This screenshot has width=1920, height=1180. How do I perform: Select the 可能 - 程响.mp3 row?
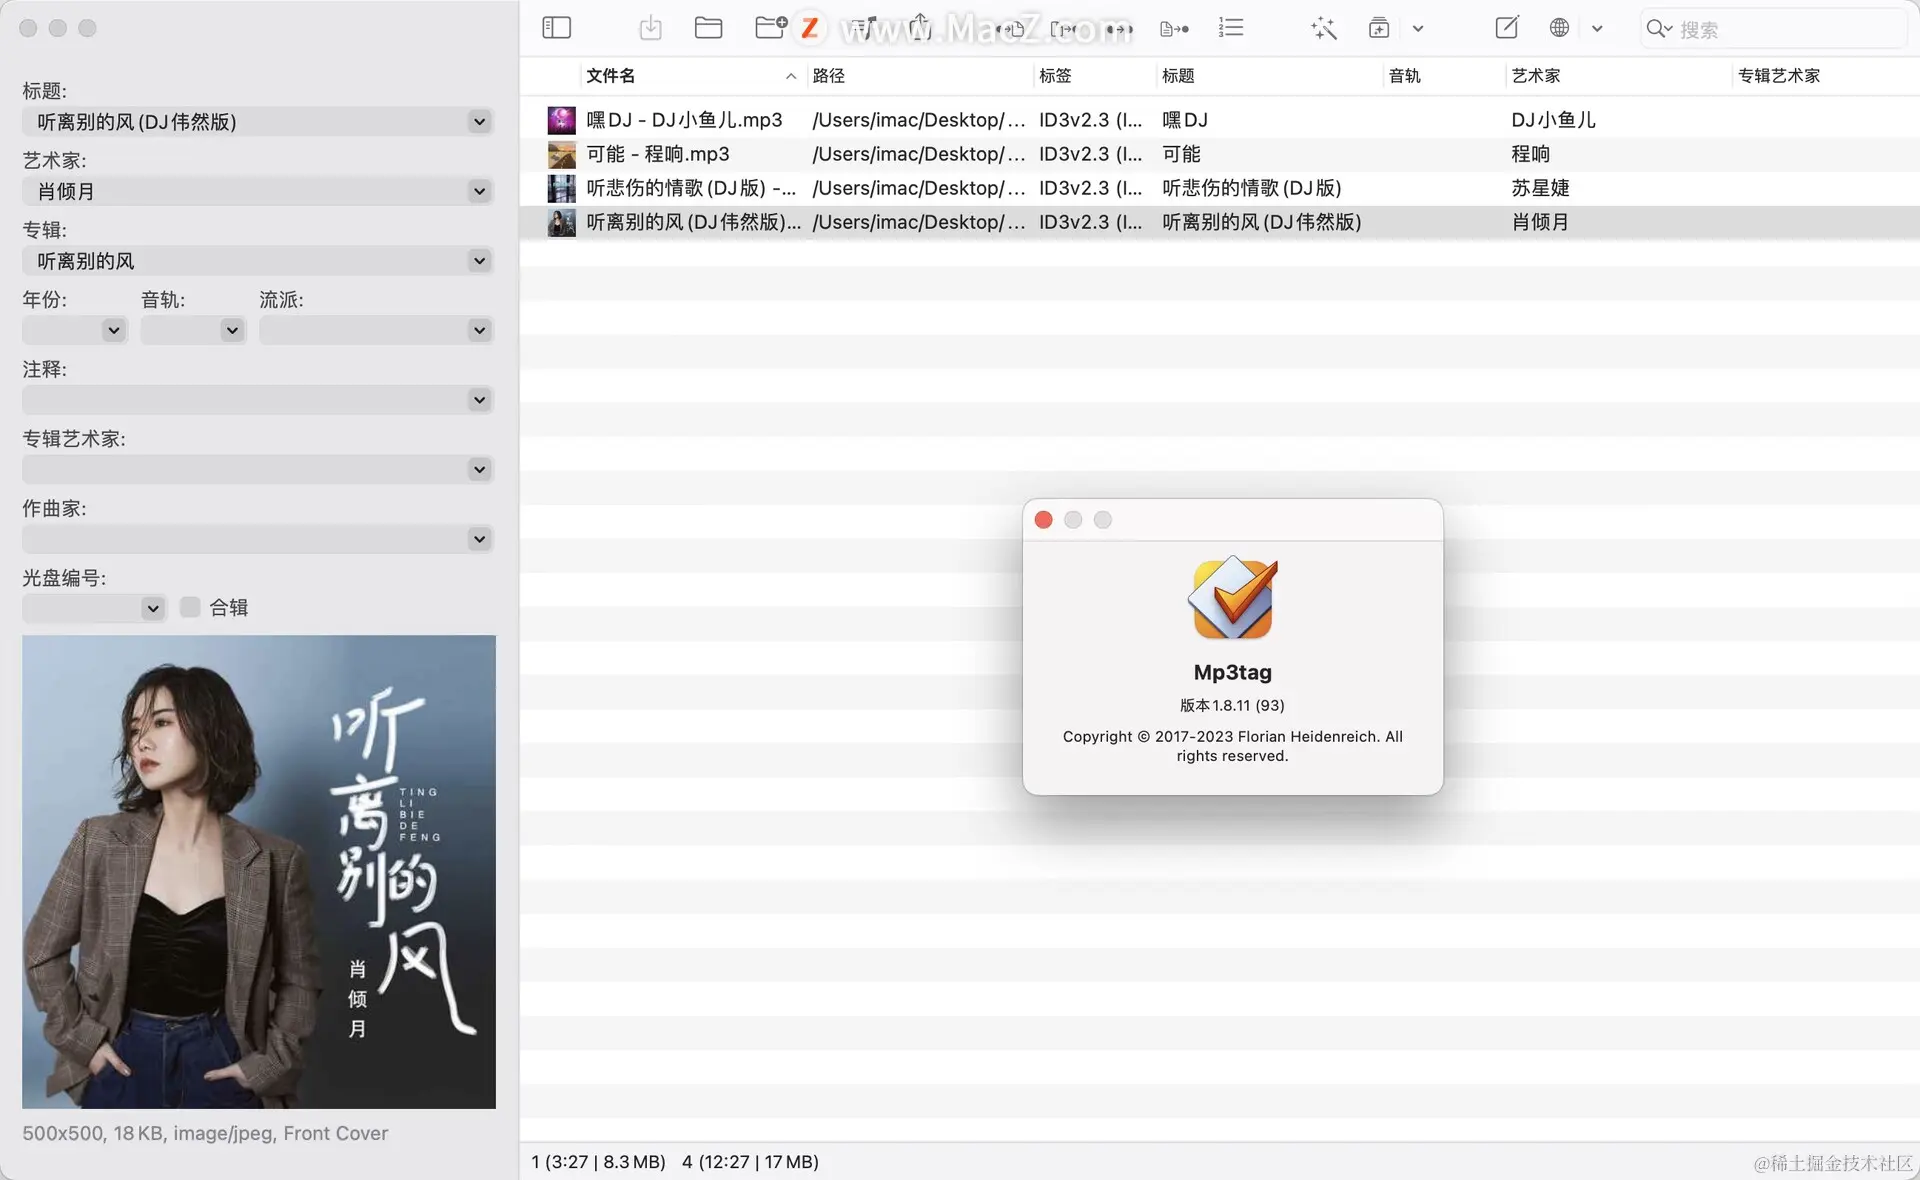657,154
